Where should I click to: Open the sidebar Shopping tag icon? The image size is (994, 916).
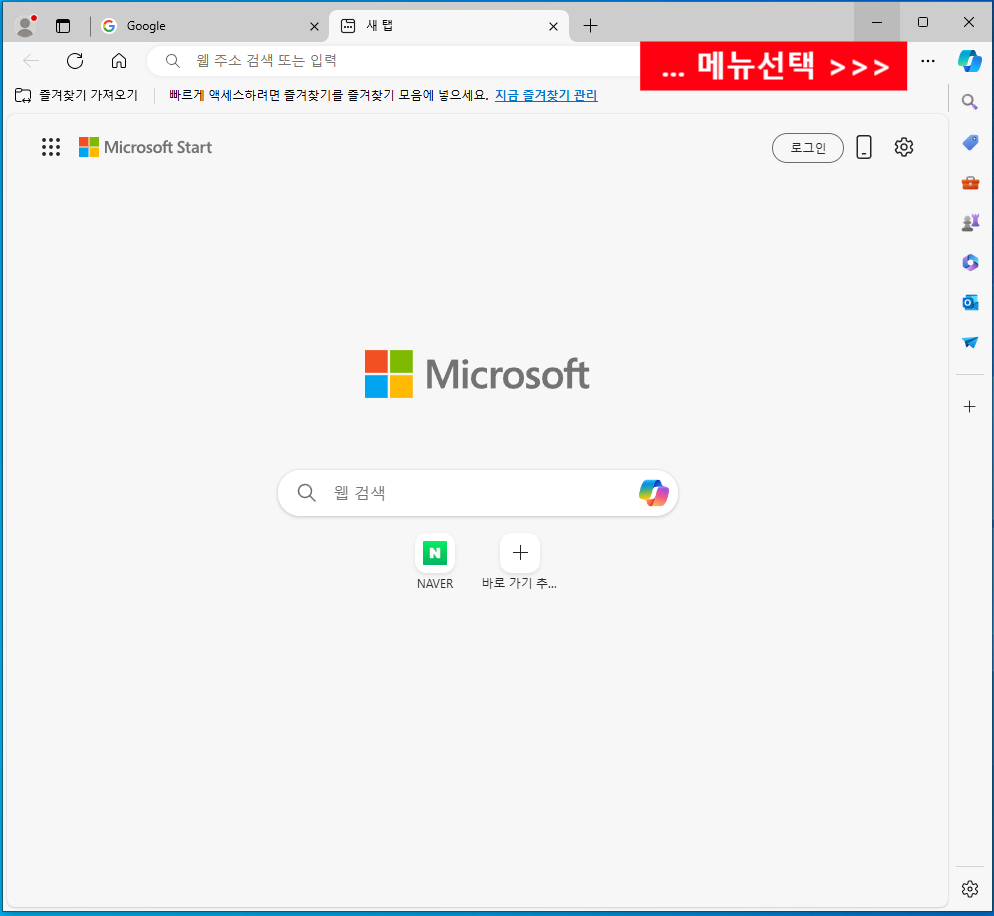pyautogui.click(x=969, y=142)
